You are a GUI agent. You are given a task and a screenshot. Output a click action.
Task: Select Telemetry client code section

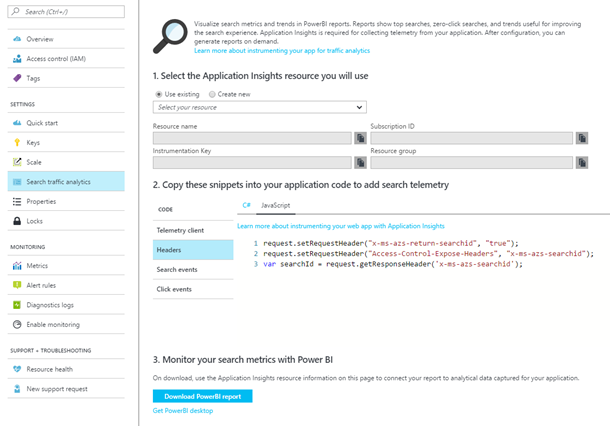pyautogui.click(x=193, y=230)
